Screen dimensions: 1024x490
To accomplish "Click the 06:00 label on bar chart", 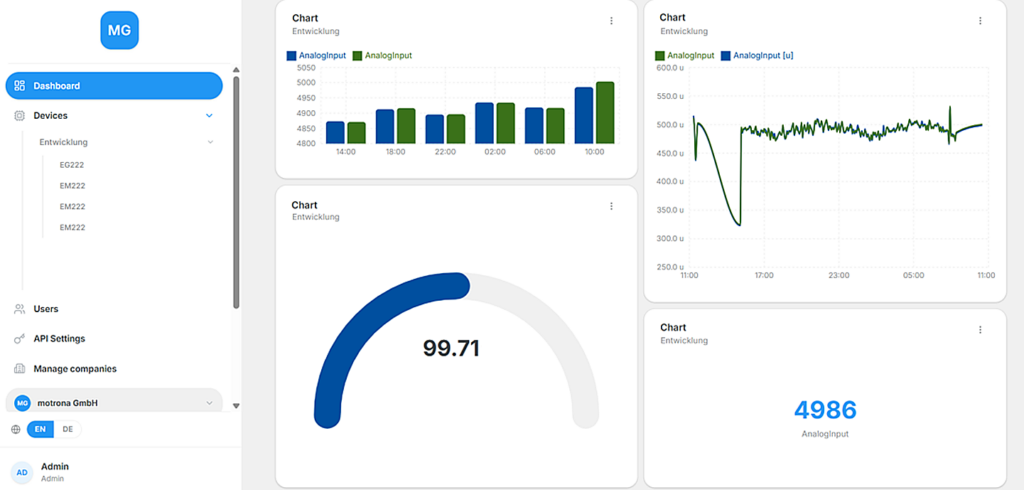I will pos(545,152).
